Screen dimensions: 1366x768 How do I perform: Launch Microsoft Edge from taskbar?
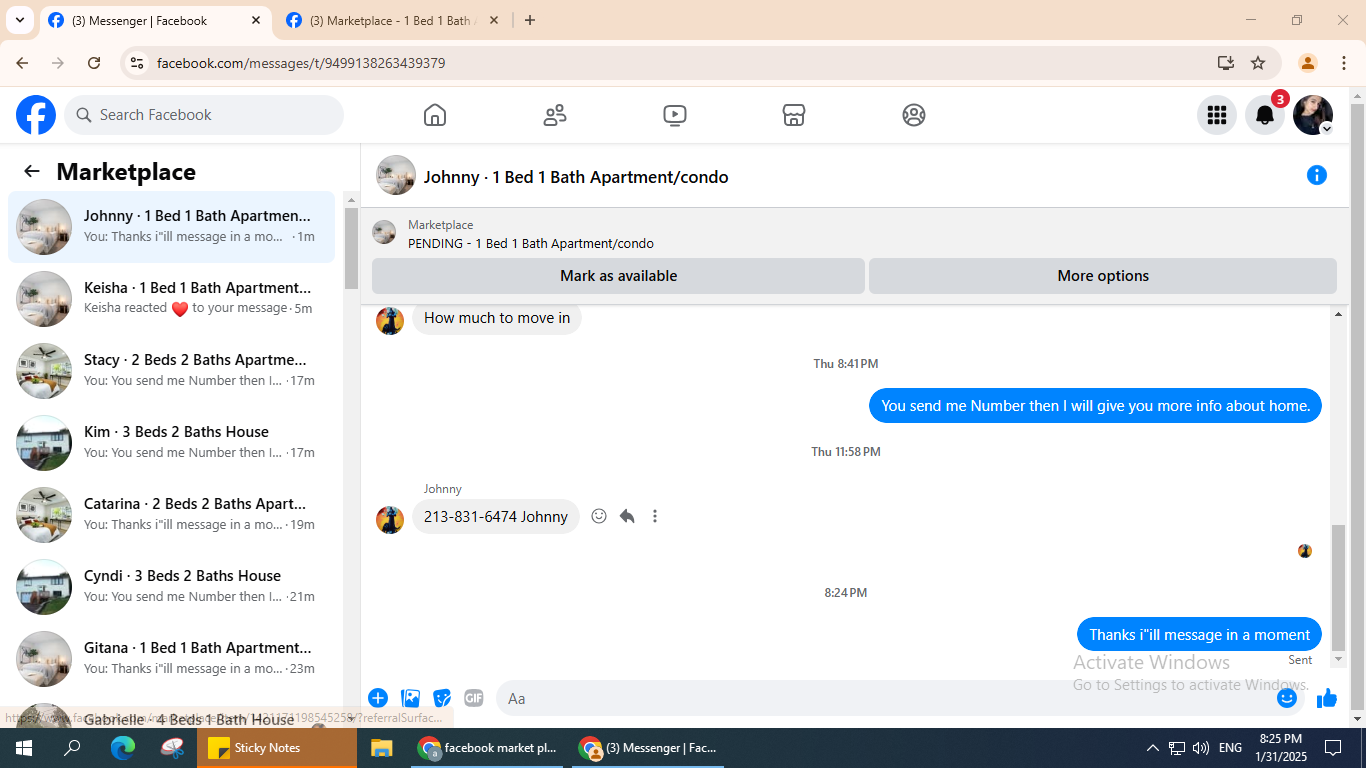pos(123,748)
